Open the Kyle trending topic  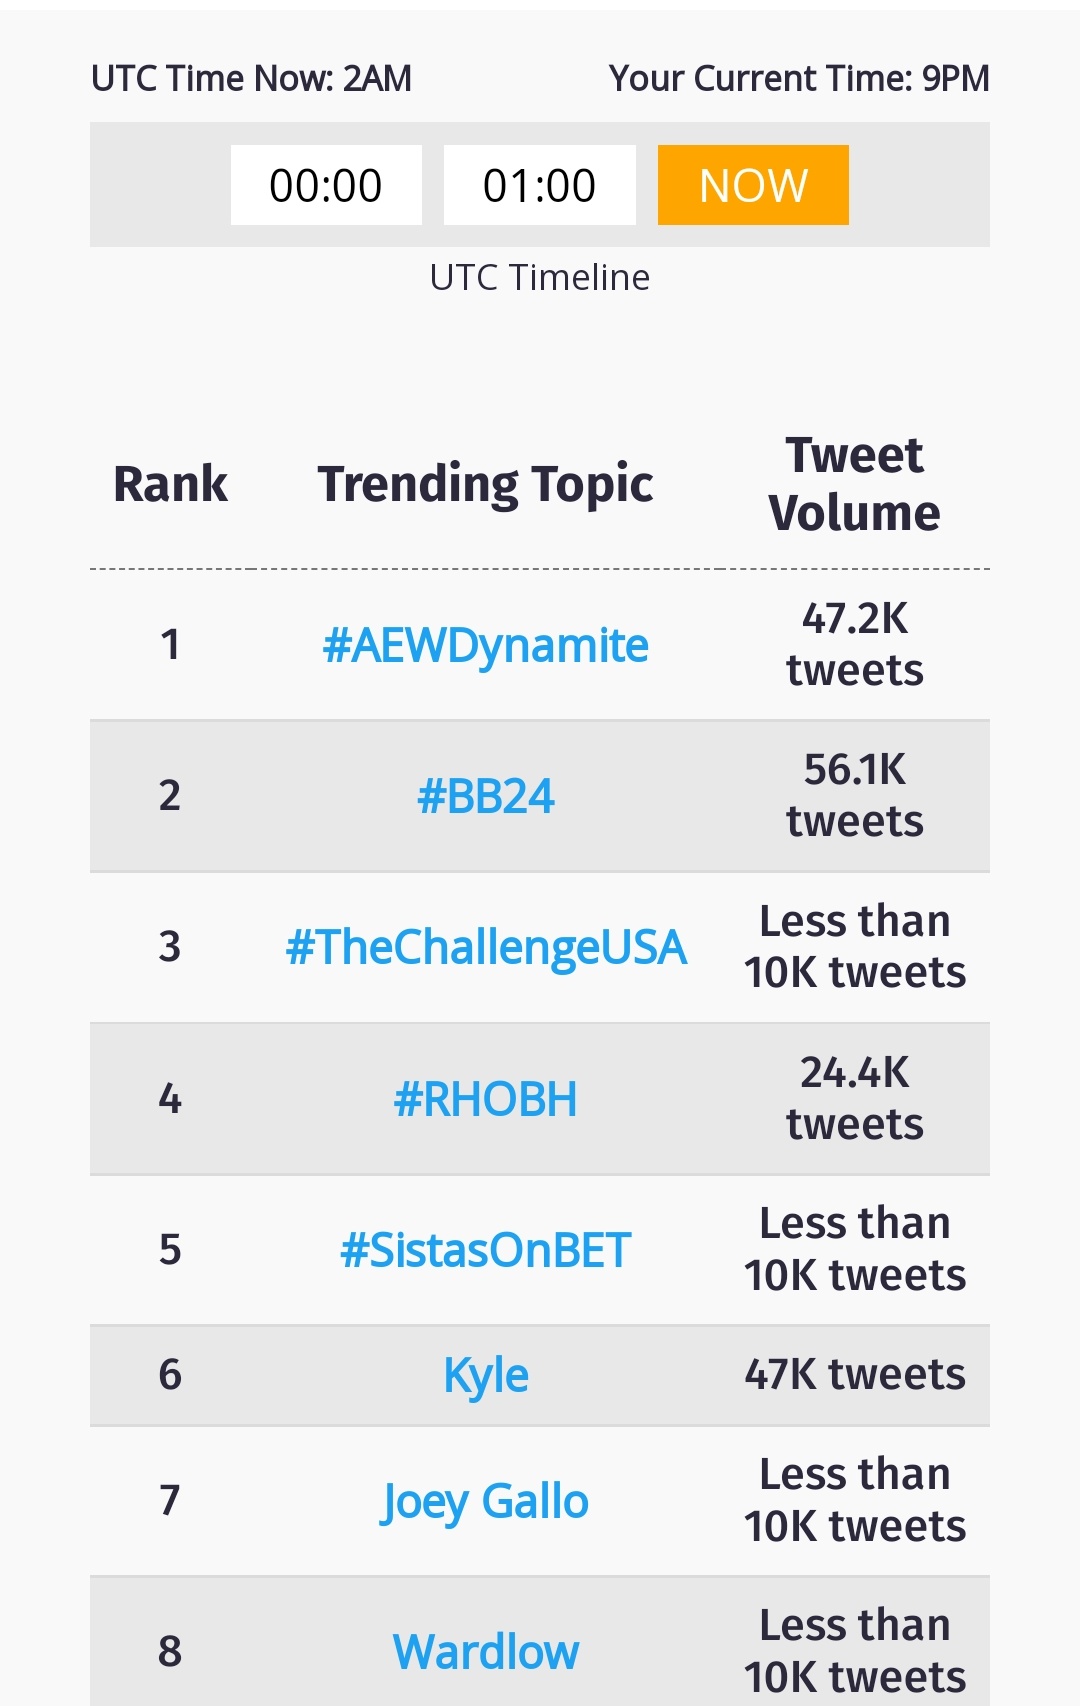point(486,1376)
